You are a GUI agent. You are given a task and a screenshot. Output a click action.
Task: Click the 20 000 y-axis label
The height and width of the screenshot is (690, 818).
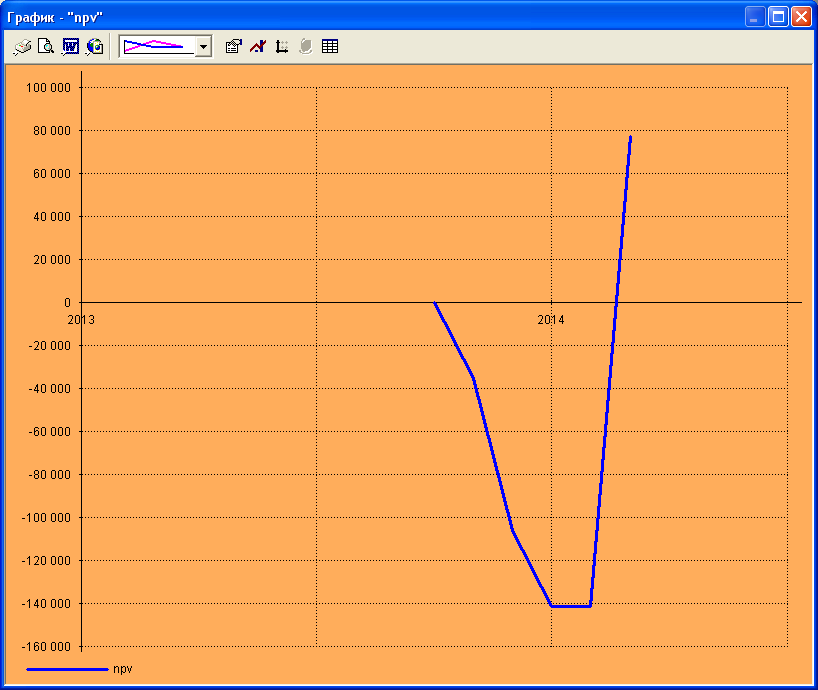pos(52,260)
